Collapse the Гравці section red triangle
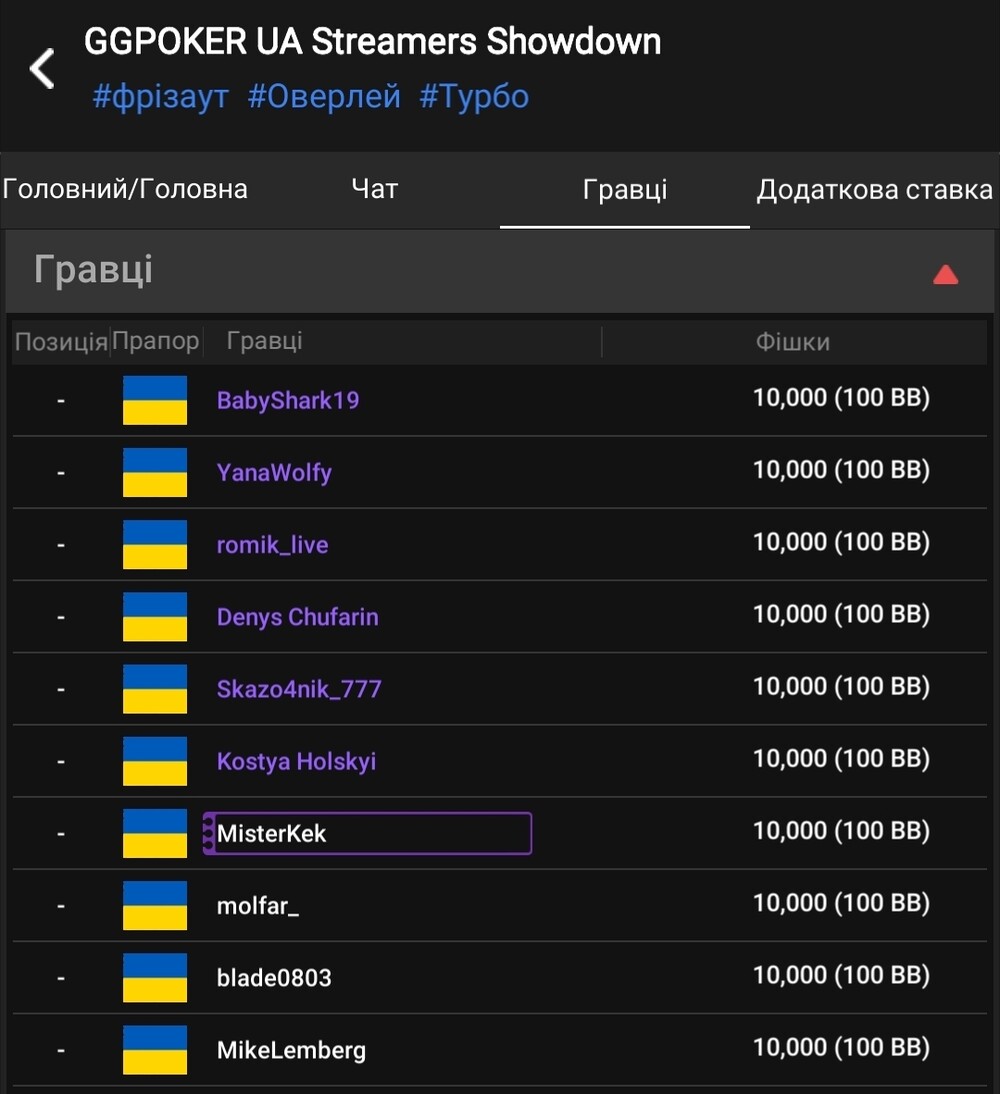 tap(945, 275)
